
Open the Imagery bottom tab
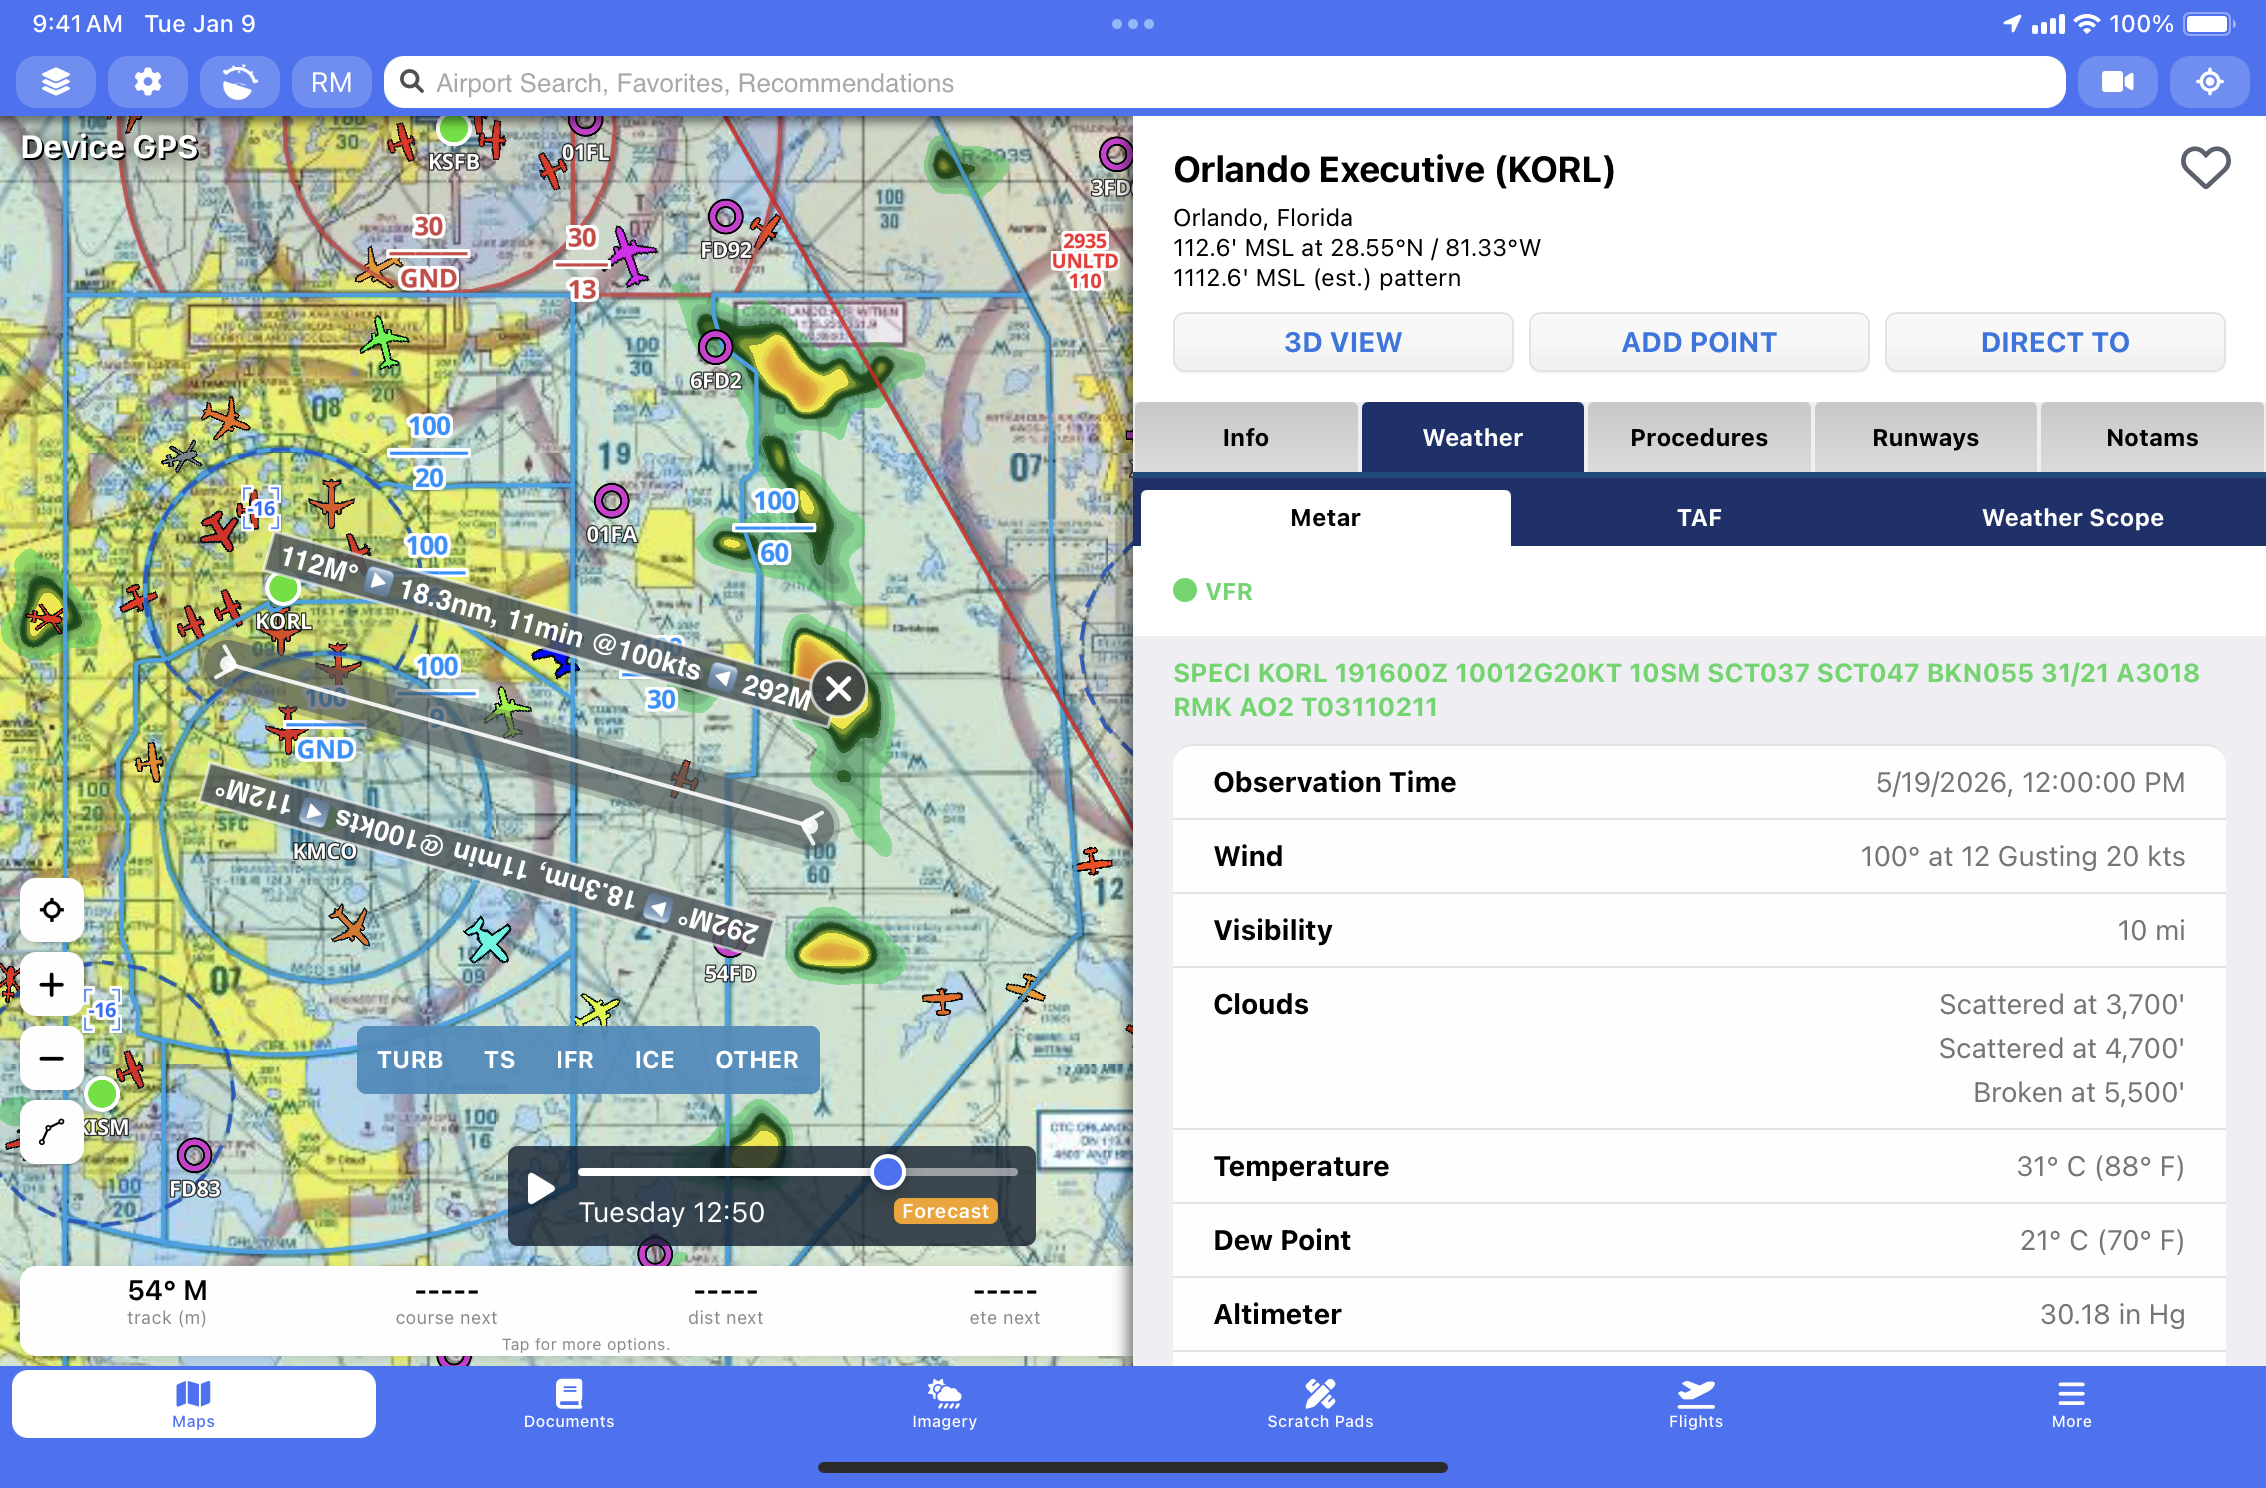(x=944, y=1404)
